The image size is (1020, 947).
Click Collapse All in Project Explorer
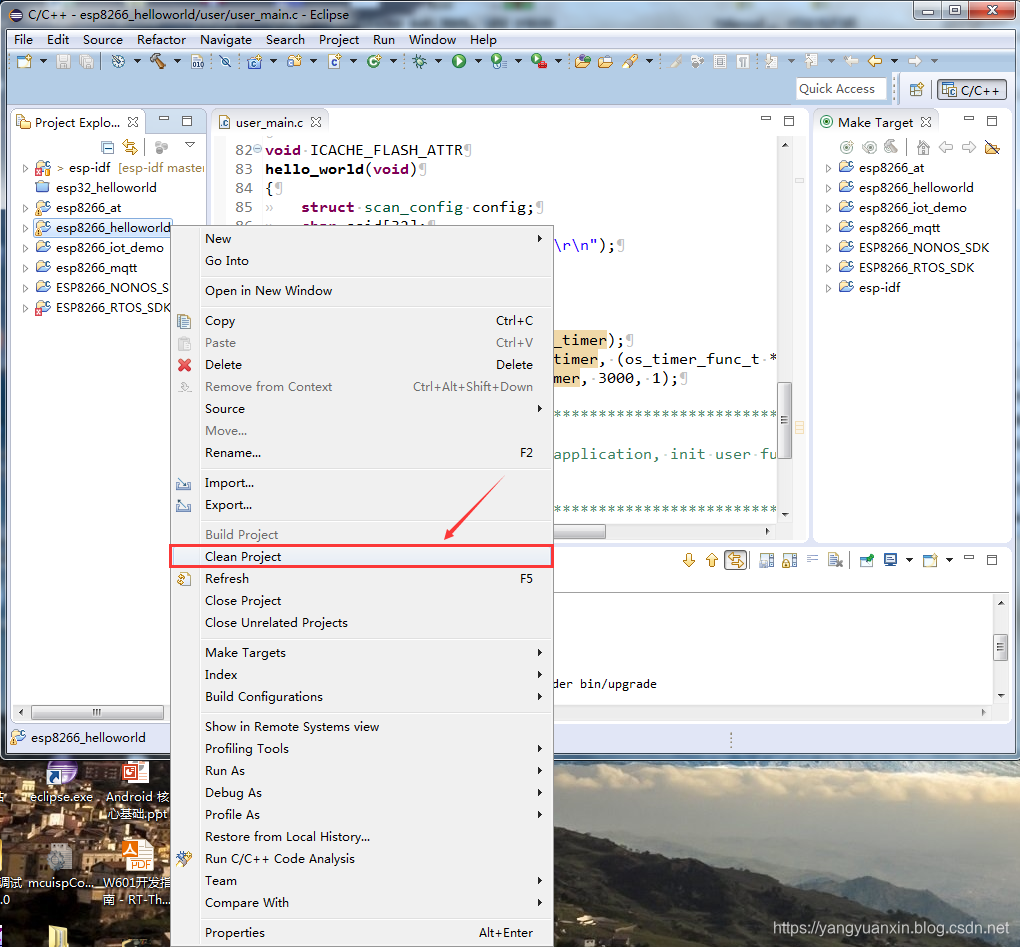tap(108, 147)
